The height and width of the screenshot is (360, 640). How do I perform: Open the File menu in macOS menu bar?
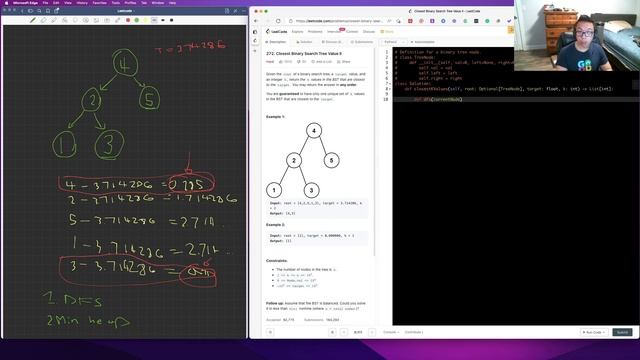[x=45, y=2]
